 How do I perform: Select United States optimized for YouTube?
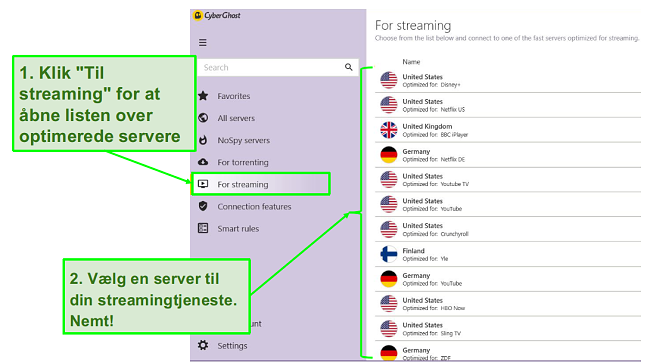point(508,204)
